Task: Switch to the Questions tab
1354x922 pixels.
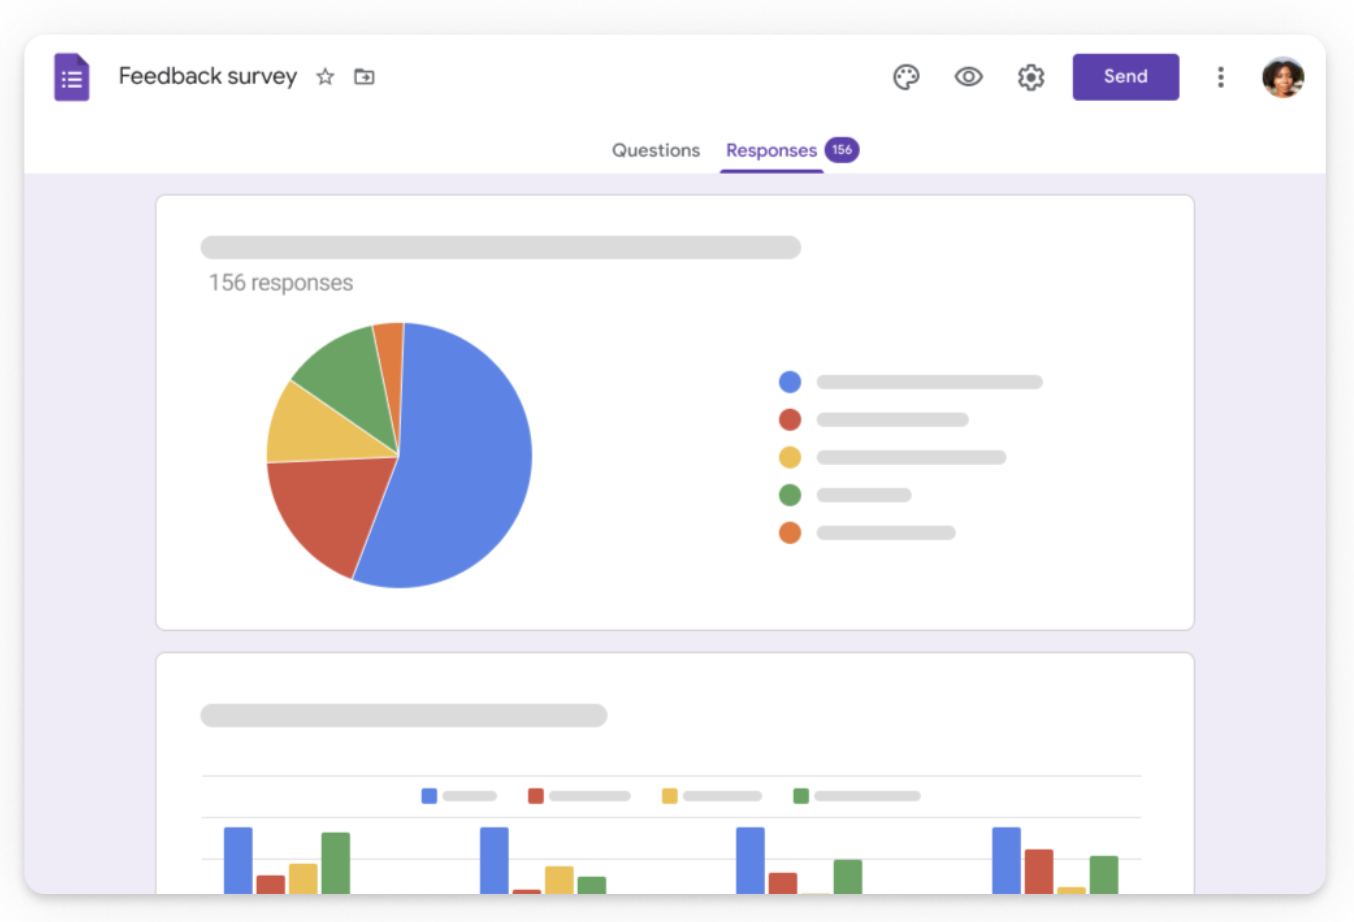Action: coord(655,150)
